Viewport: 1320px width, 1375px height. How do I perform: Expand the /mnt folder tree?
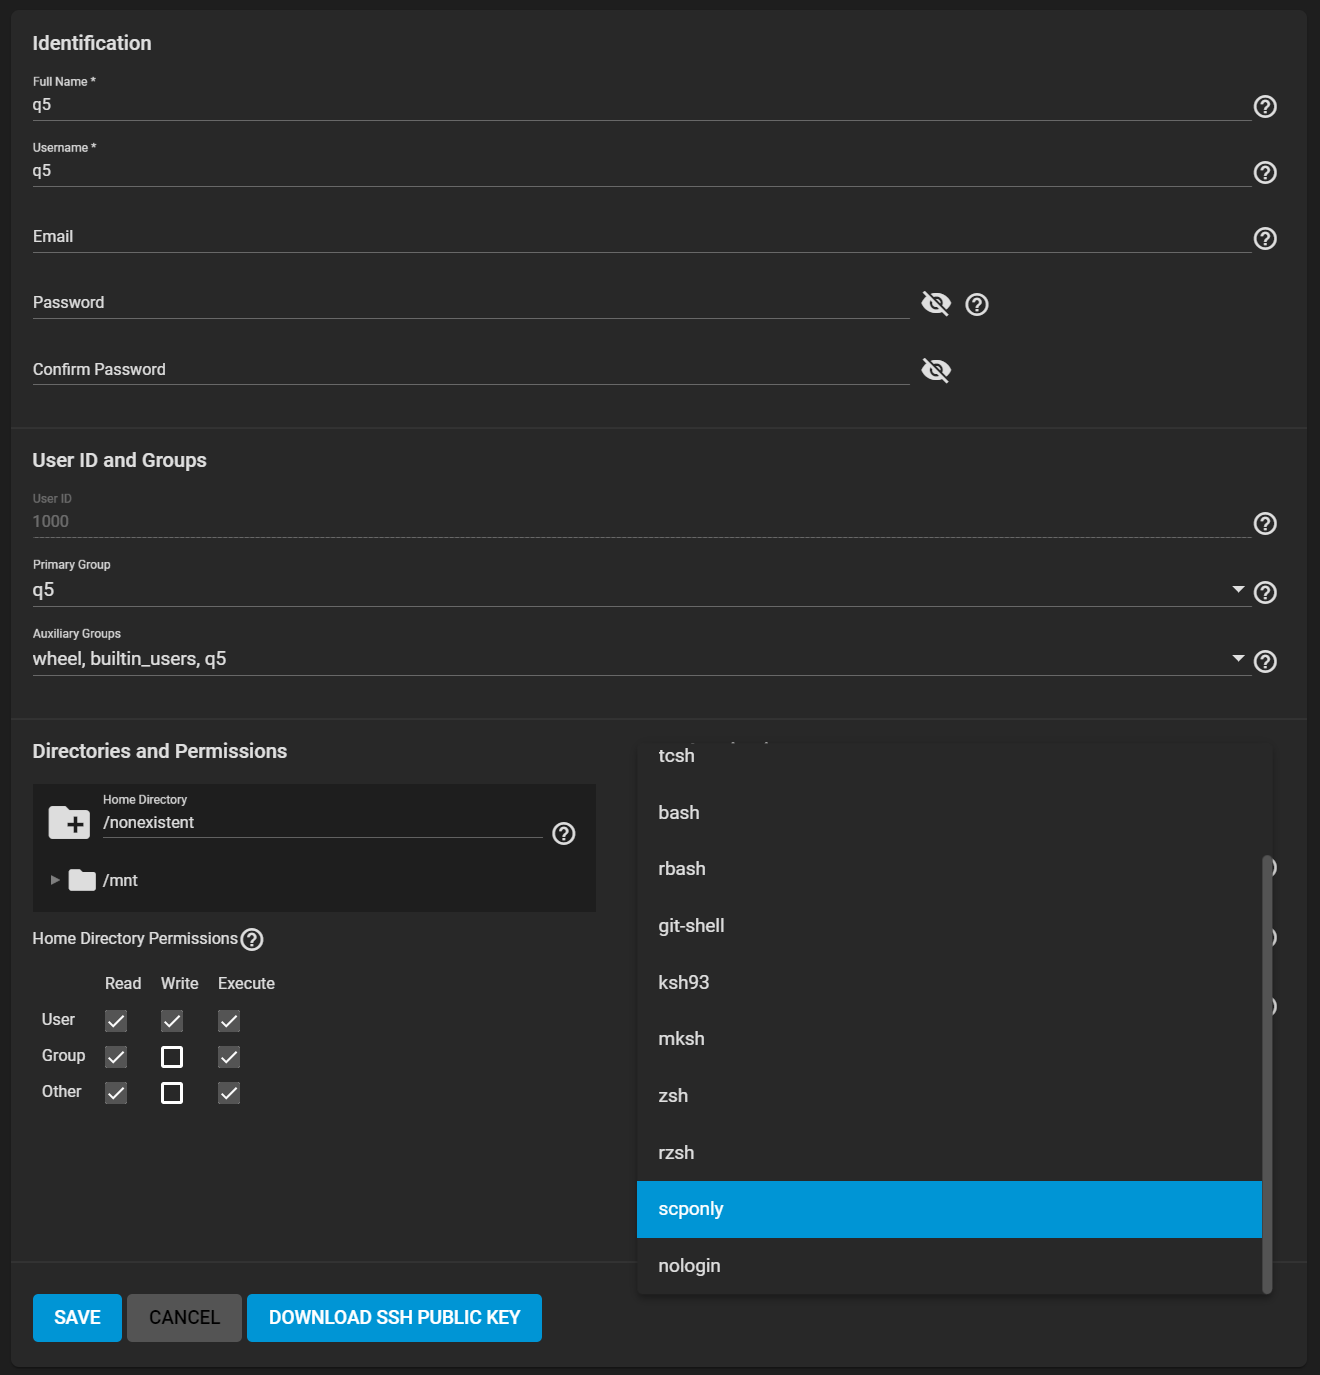tap(55, 880)
